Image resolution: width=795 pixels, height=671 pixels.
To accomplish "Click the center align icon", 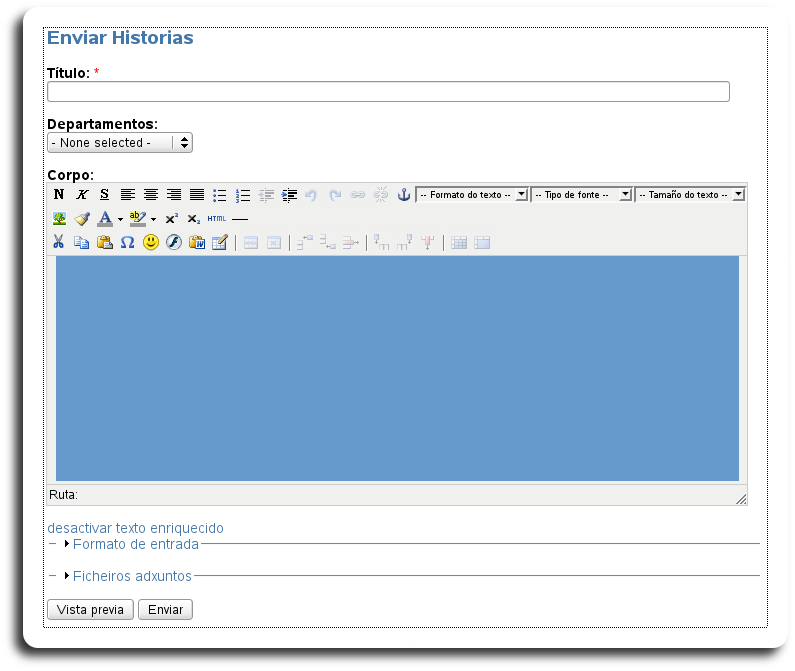I will tap(150, 195).
